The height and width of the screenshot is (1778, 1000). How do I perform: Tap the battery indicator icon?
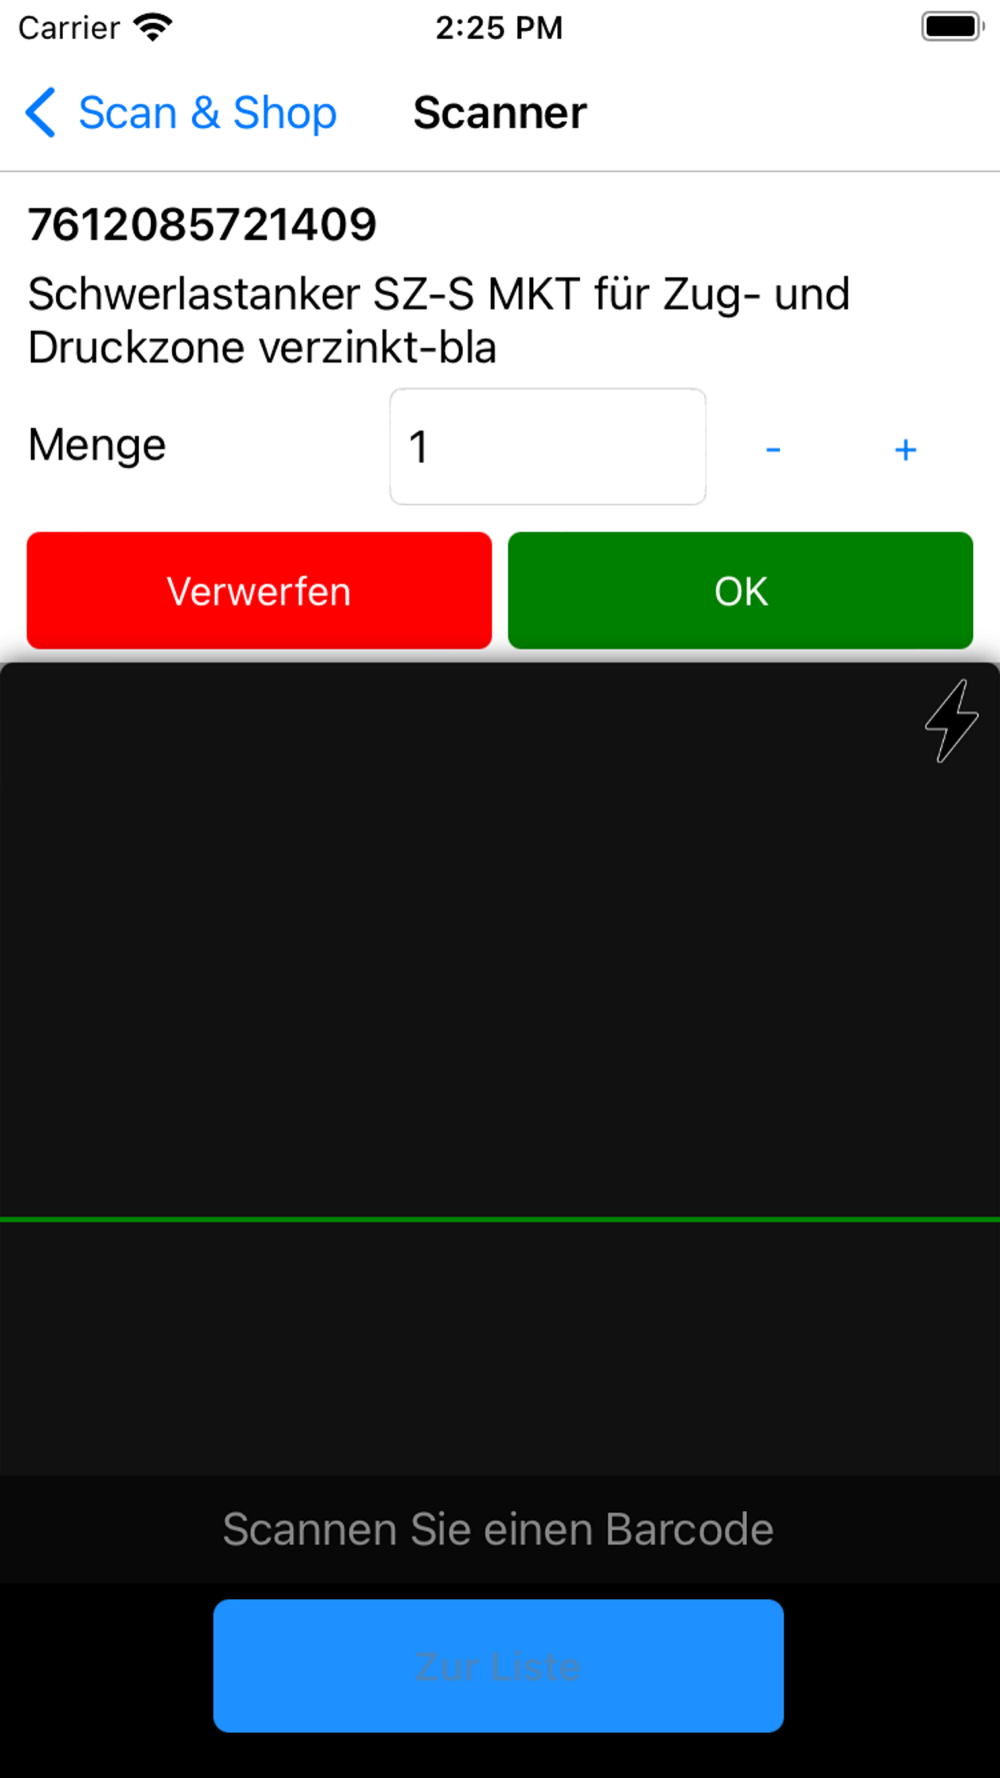[952, 27]
